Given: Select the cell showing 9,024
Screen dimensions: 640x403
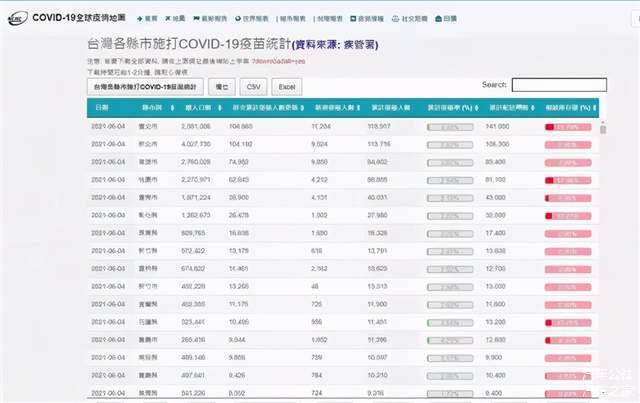Looking at the screenshot, I should pyautogui.click(x=320, y=144).
